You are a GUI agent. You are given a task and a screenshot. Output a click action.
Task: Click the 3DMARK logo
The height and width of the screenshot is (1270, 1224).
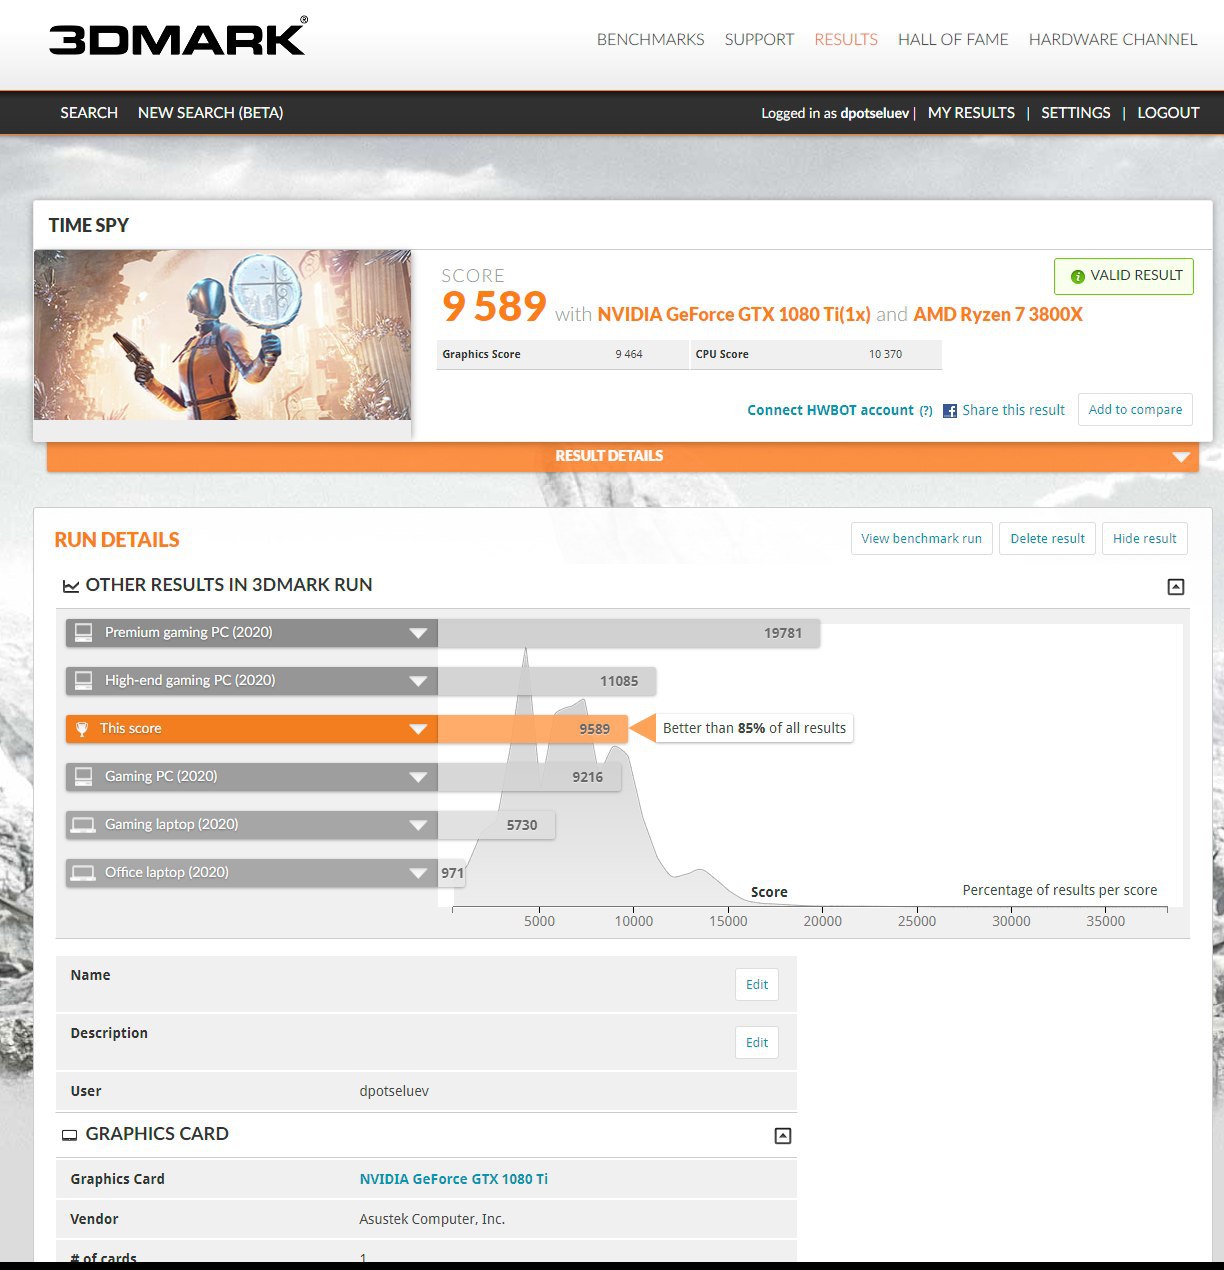(x=178, y=37)
